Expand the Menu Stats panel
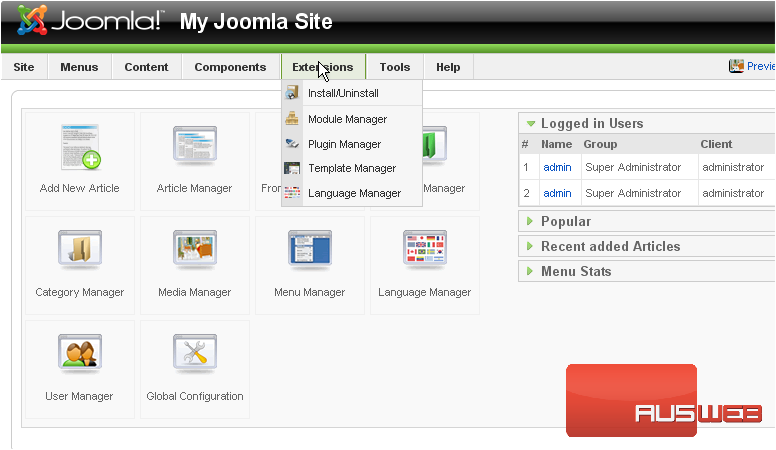 575,271
